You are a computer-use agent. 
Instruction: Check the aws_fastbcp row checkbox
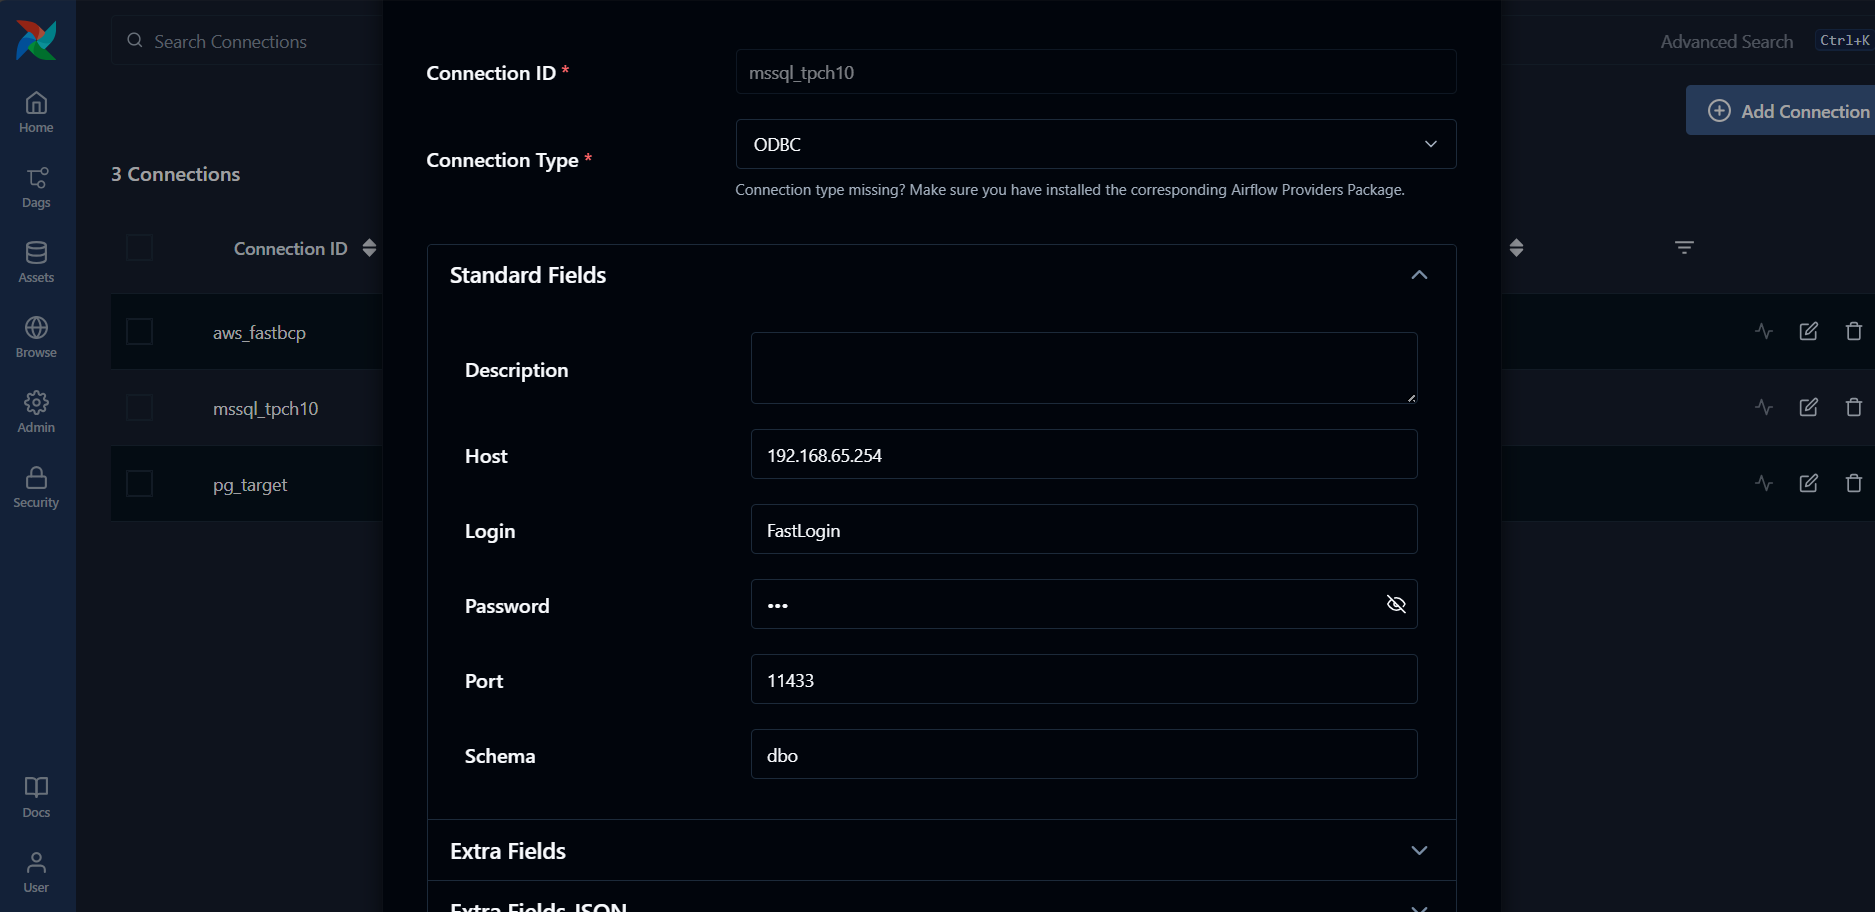point(139,332)
